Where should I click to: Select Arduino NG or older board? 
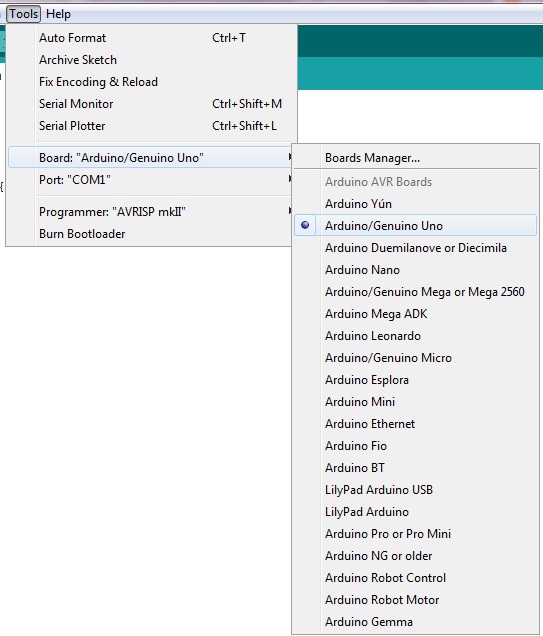click(x=415, y=555)
